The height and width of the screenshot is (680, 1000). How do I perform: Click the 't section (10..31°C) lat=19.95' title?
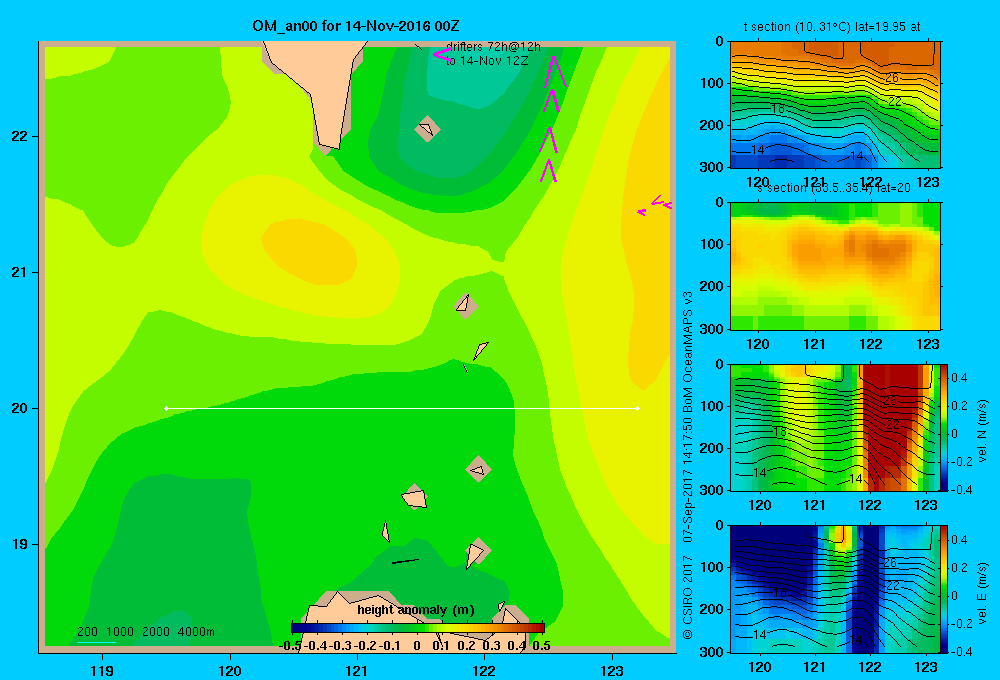(832, 27)
